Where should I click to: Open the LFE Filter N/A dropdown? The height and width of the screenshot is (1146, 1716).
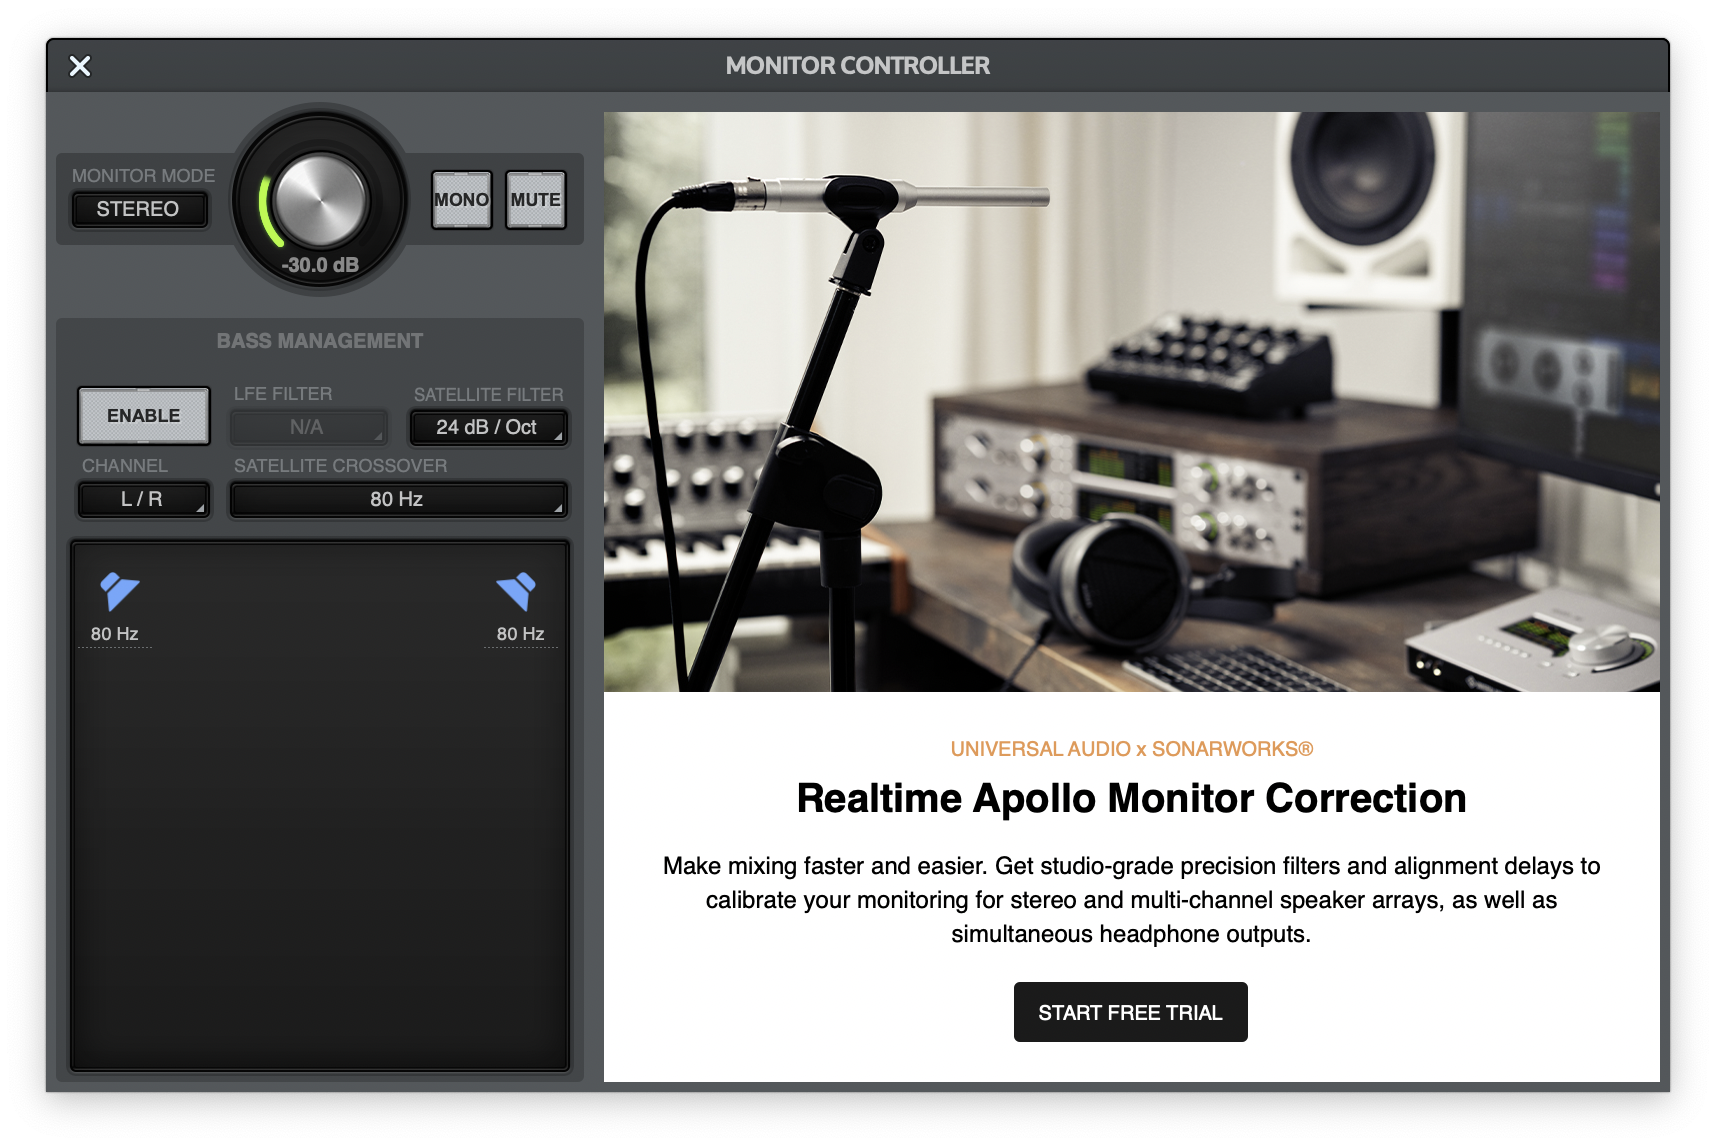[308, 427]
